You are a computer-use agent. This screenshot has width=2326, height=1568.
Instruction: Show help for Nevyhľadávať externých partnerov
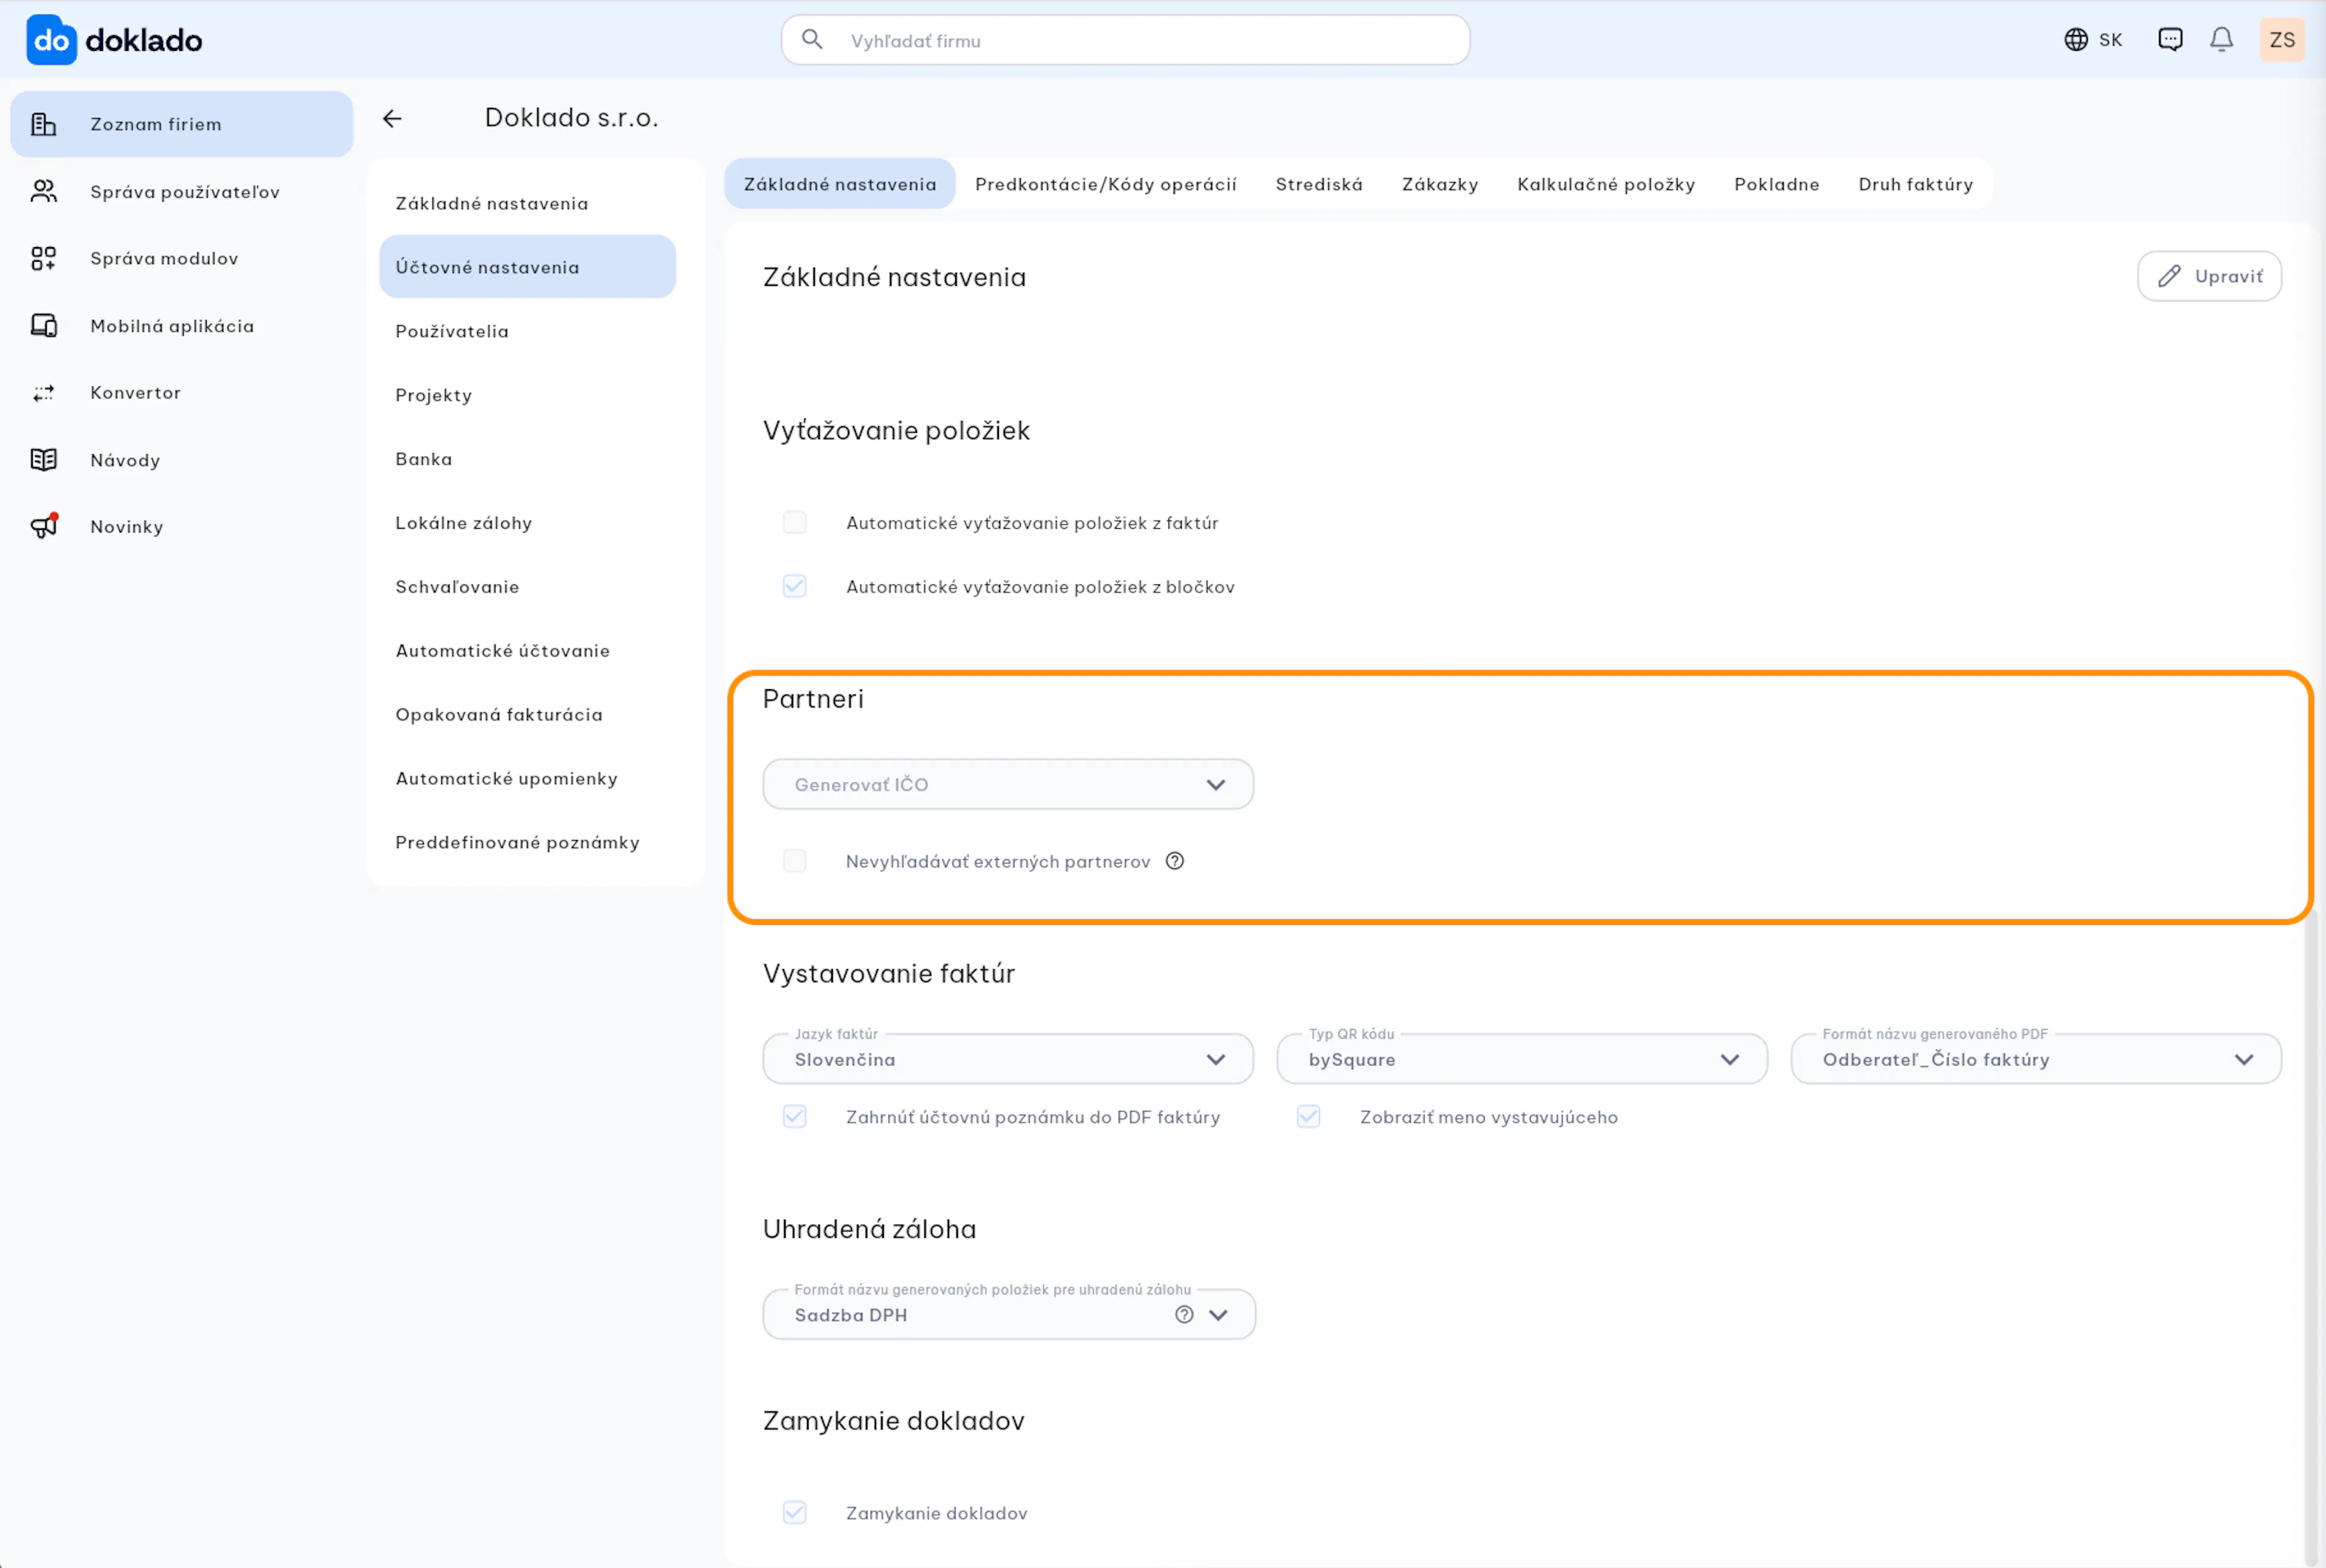[x=1175, y=861]
